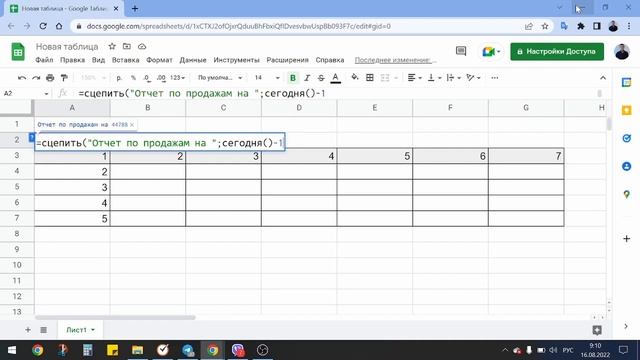Open text wrapping dropdown
Viewport: 640px width, 360px height.
click(x=453, y=78)
